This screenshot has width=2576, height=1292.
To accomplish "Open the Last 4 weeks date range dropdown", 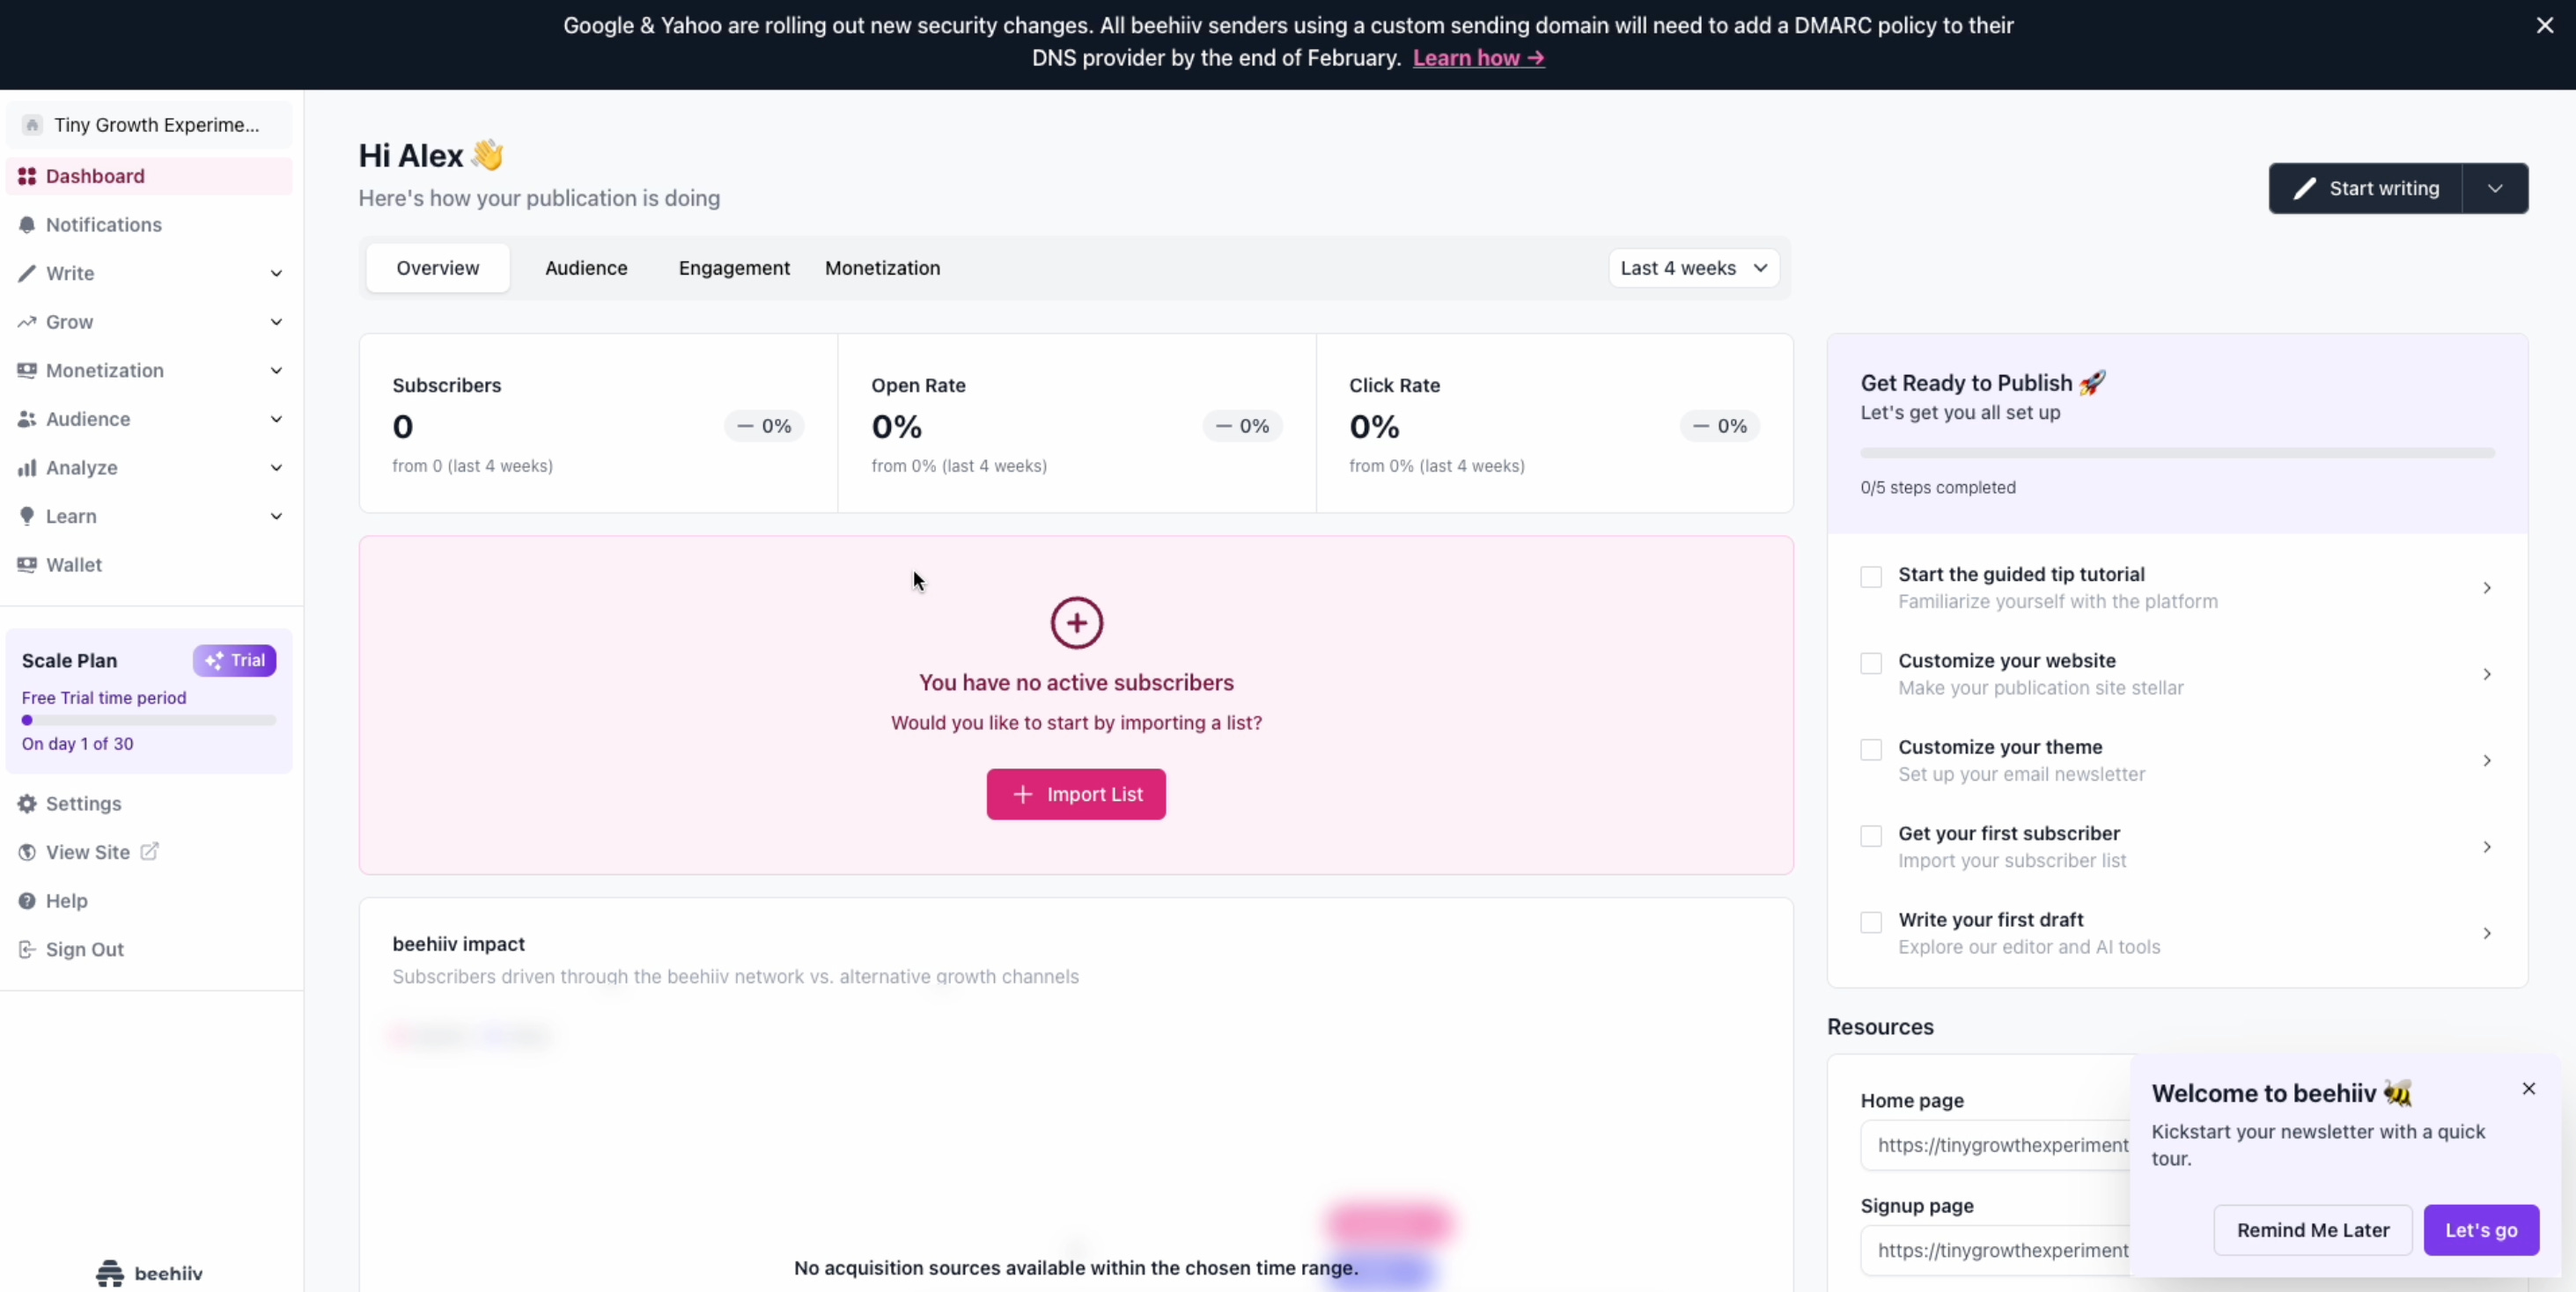I will pyautogui.click(x=1694, y=268).
